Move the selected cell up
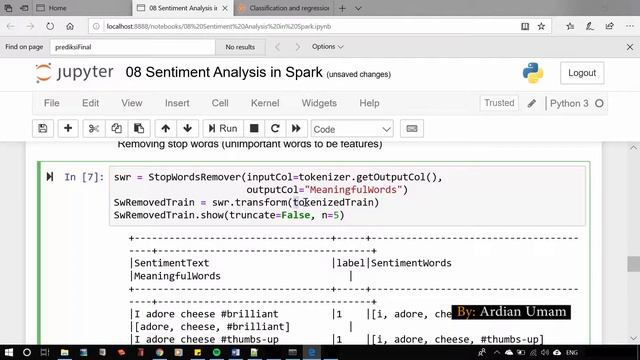 [165, 129]
